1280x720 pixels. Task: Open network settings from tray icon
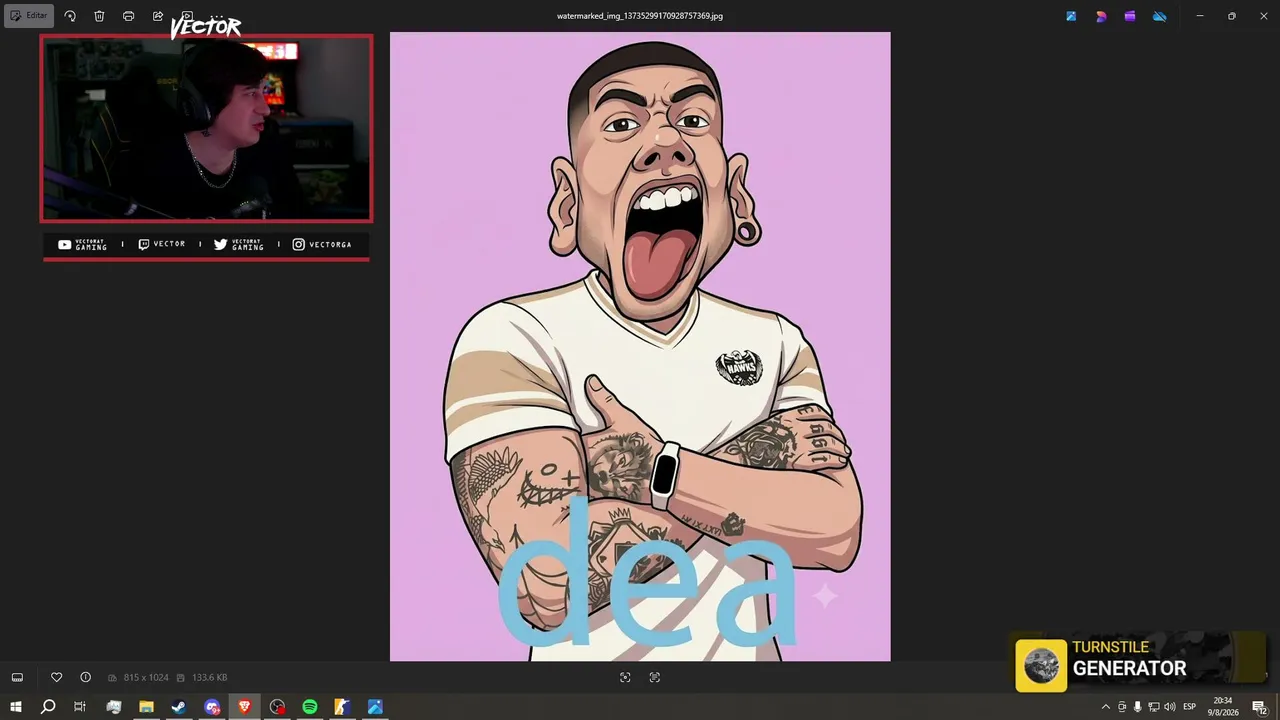(x=1153, y=707)
